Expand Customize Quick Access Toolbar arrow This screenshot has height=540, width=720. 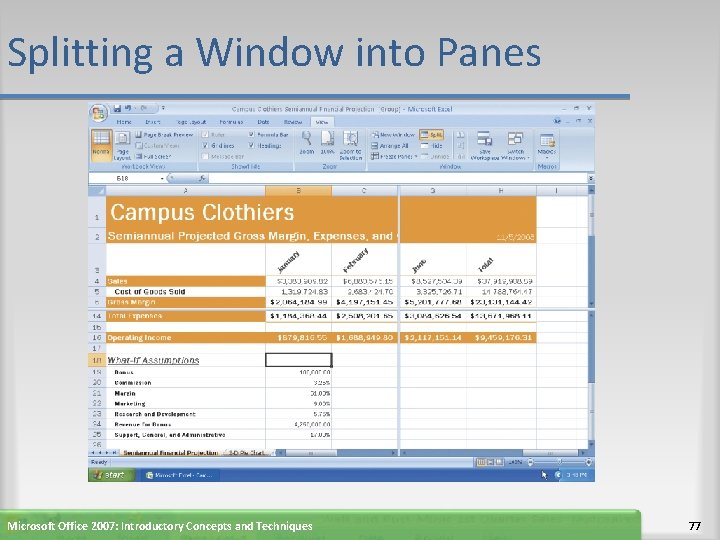163,108
